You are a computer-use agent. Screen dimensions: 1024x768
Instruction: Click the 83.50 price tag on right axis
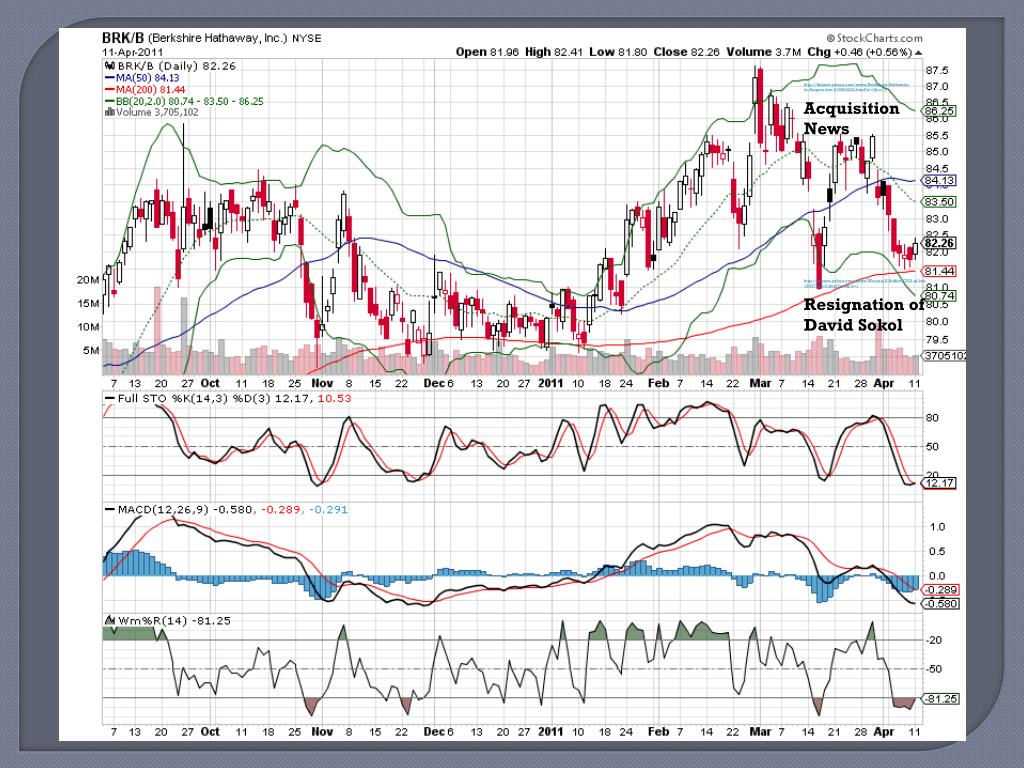pos(939,202)
